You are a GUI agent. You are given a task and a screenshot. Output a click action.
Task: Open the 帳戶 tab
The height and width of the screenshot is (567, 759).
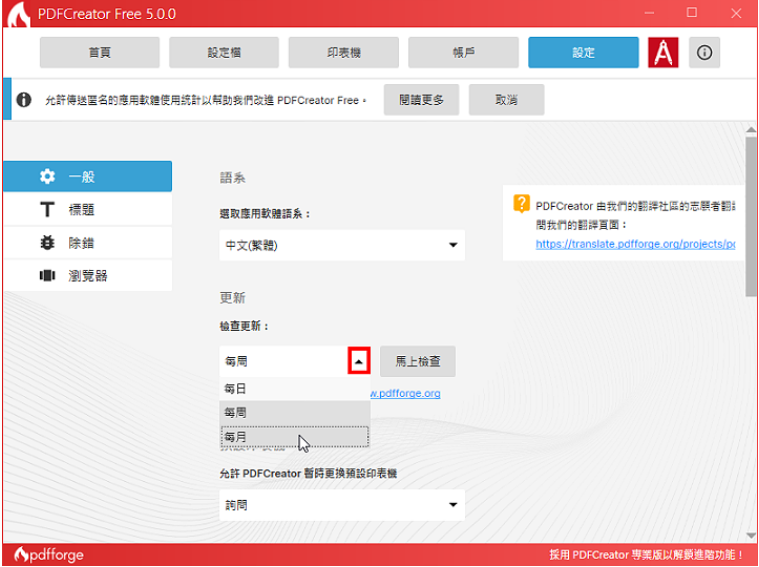(463, 52)
